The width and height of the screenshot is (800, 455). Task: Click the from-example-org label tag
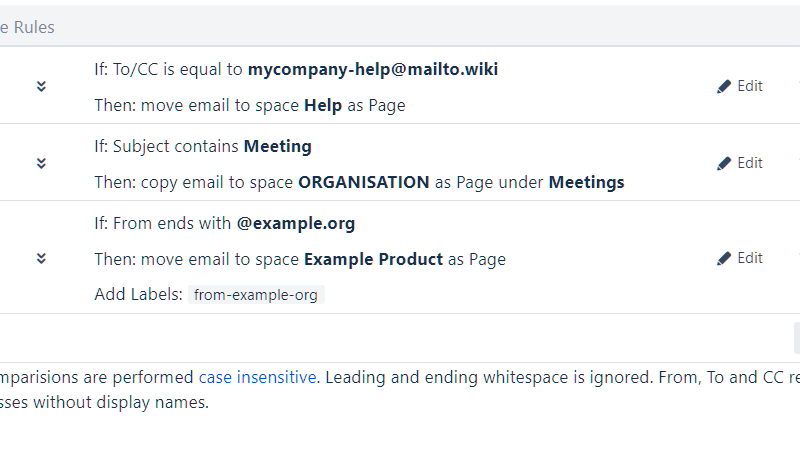[x=256, y=295]
